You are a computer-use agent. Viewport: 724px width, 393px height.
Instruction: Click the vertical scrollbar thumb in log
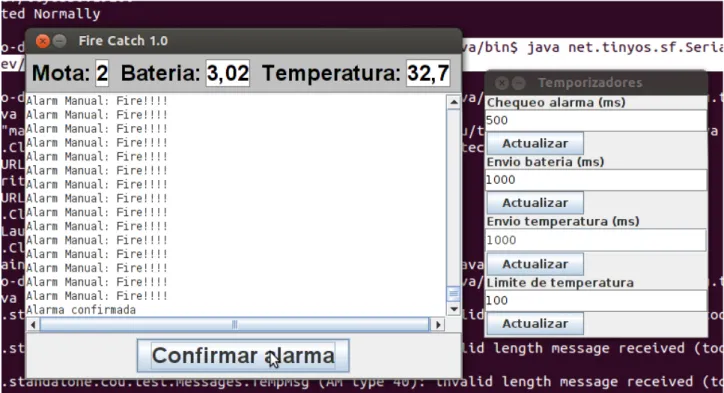[453, 294]
